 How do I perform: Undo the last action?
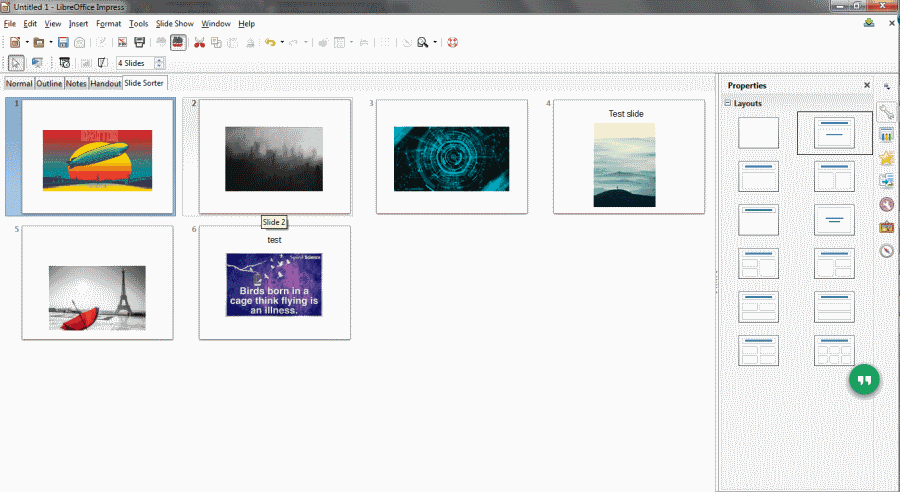coord(270,42)
